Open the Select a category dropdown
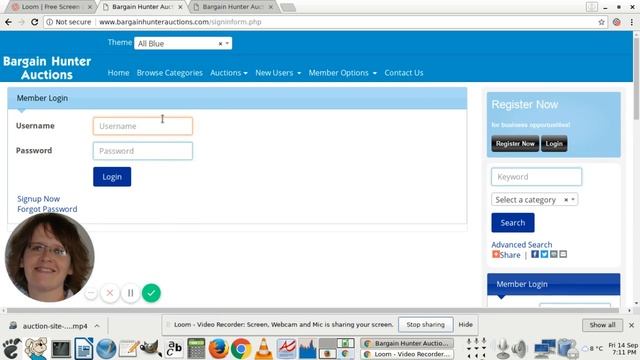Screen dimensions: 640x360 [x=534, y=200]
